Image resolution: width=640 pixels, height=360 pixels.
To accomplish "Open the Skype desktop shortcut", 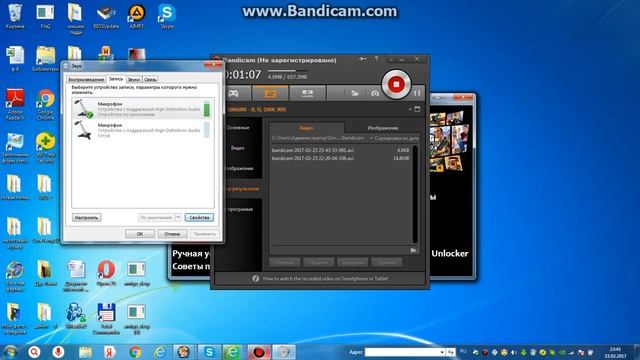I will point(167,16).
